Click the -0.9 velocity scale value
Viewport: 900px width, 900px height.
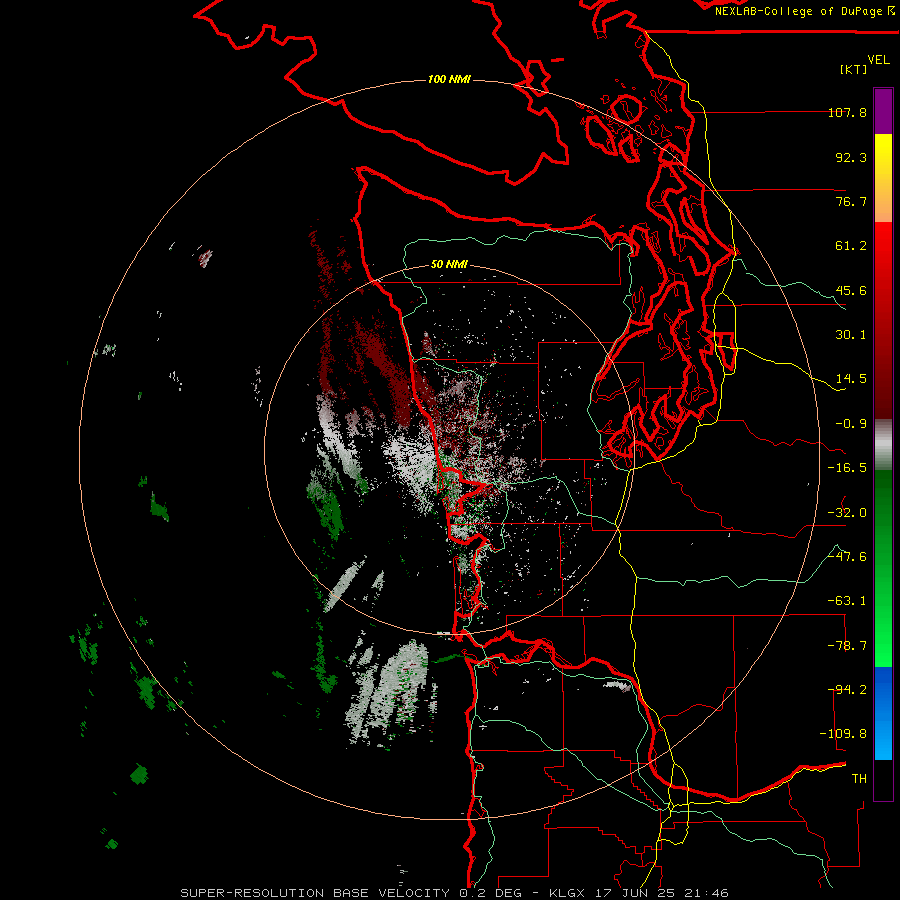(x=851, y=424)
